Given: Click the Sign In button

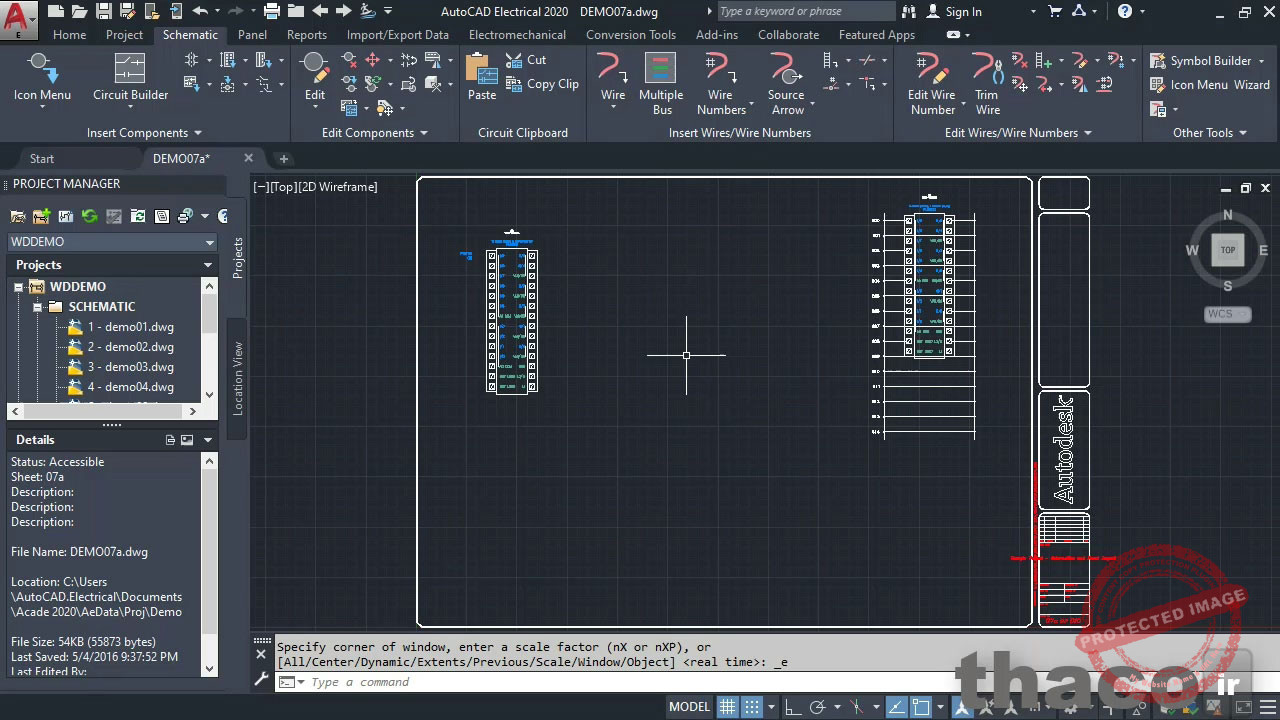Looking at the screenshot, I should [x=962, y=11].
